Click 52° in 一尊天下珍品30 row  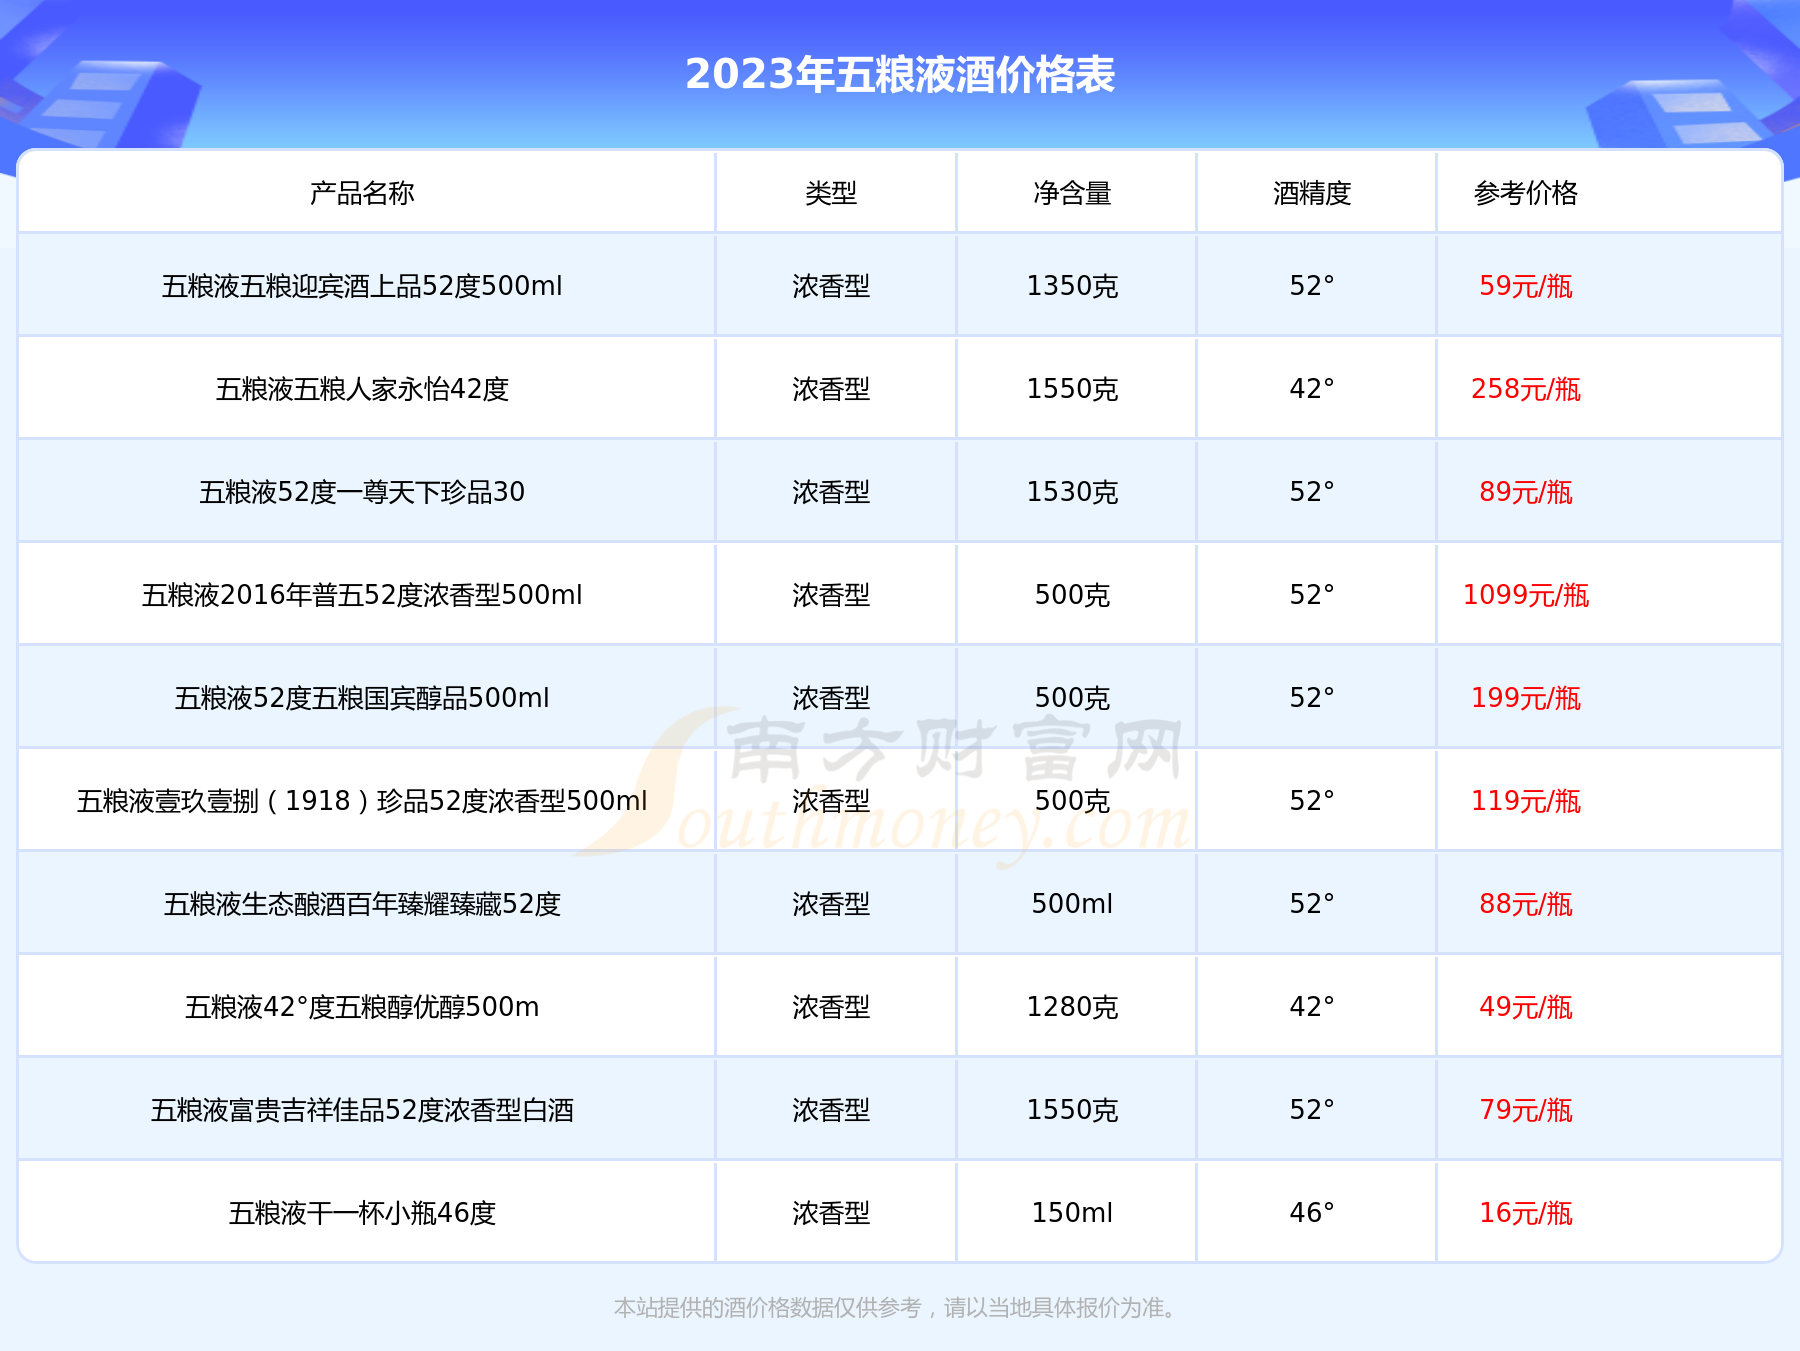pos(1312,492)
